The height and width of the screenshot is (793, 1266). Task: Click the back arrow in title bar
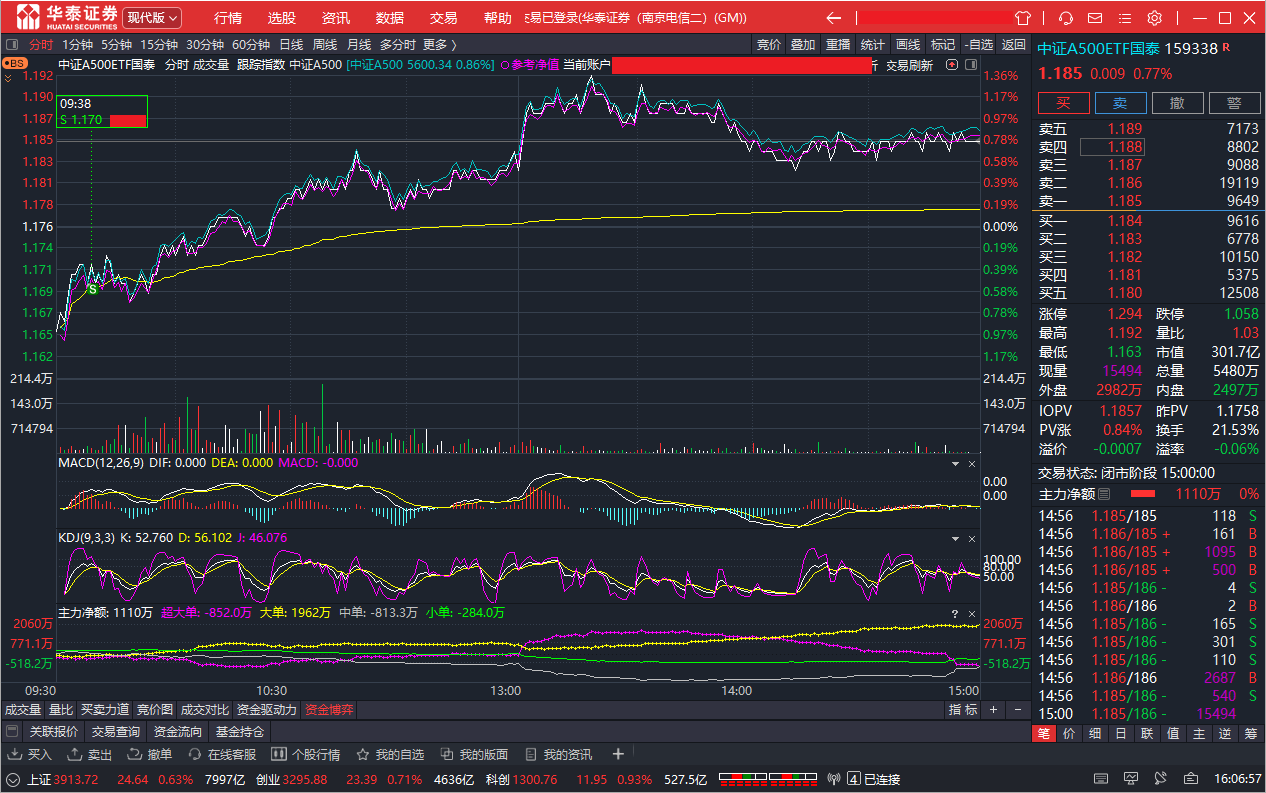(834, 18)
